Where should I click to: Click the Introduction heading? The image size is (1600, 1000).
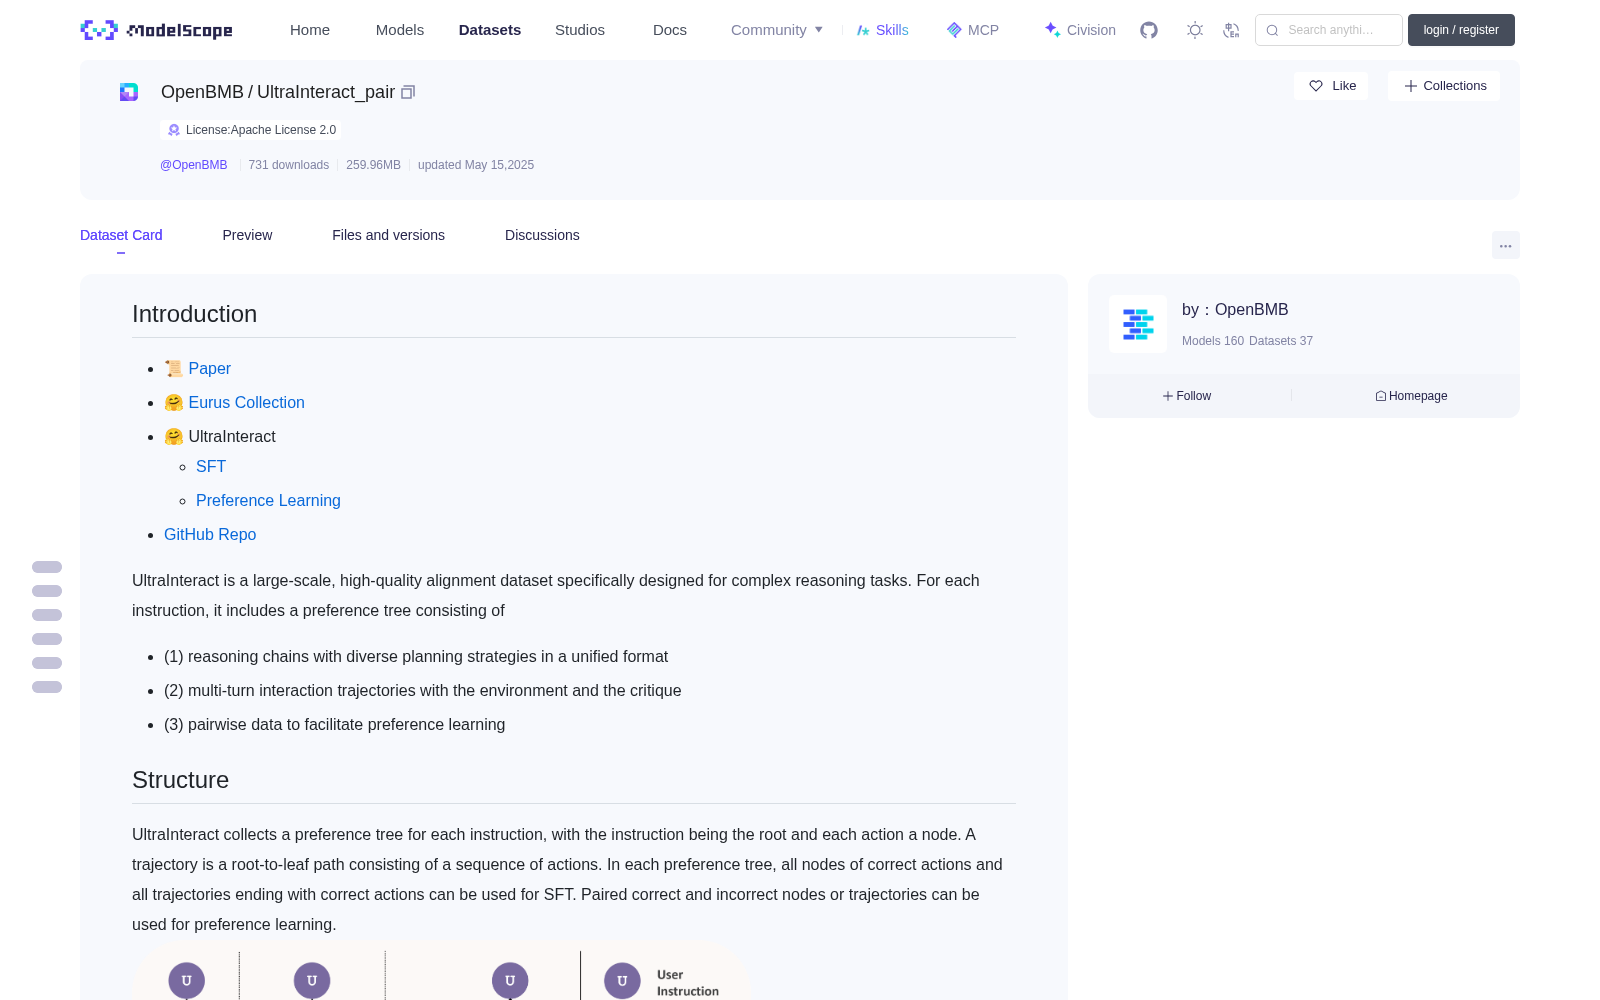pyautogui.click(x=194, y=314)
